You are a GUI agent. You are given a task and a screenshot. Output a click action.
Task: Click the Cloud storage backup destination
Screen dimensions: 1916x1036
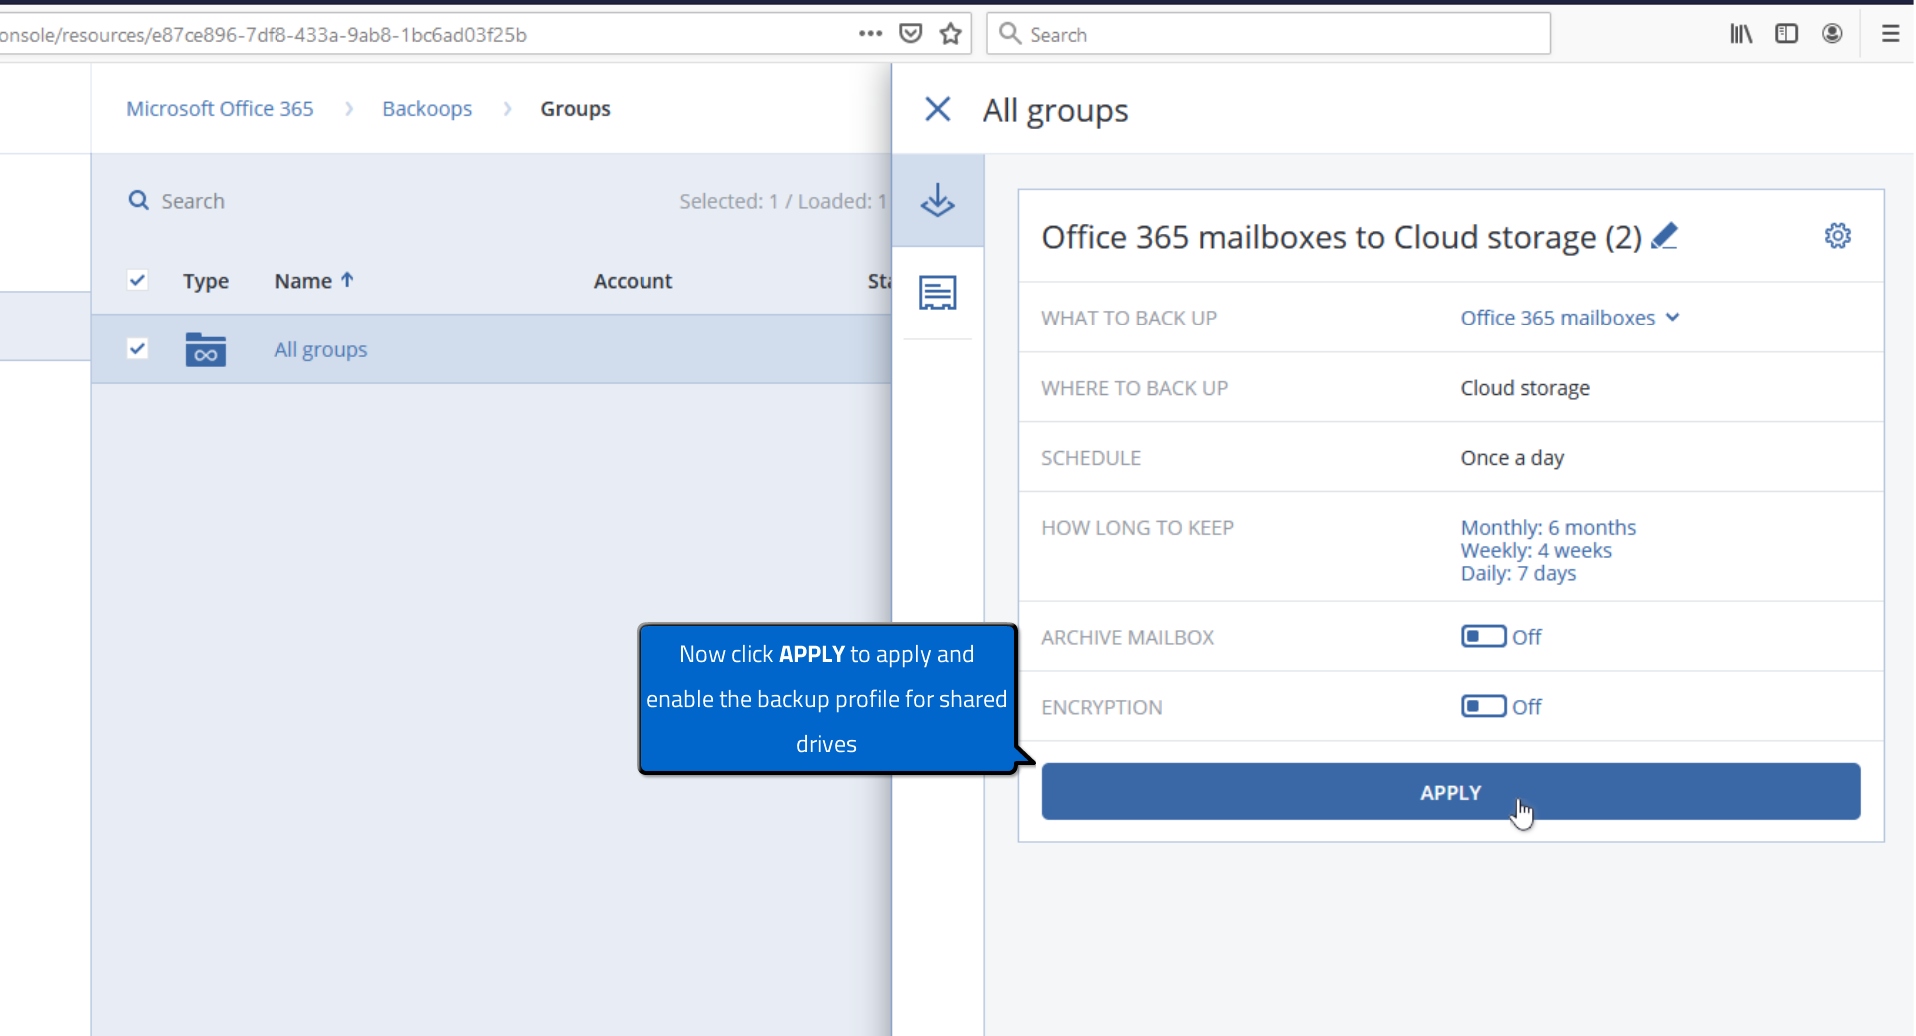[1525, 388]
